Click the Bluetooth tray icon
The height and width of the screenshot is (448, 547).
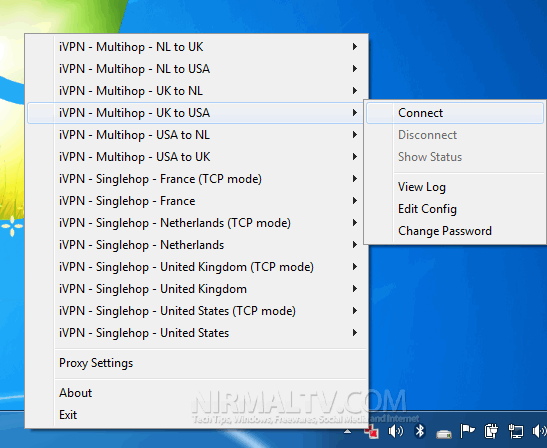419,431
